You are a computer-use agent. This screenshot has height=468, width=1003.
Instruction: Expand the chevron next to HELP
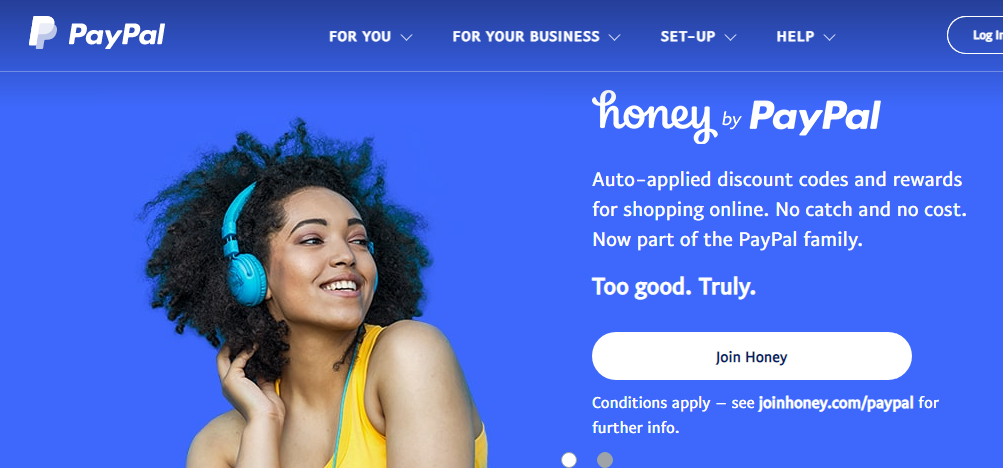[829, 38]
